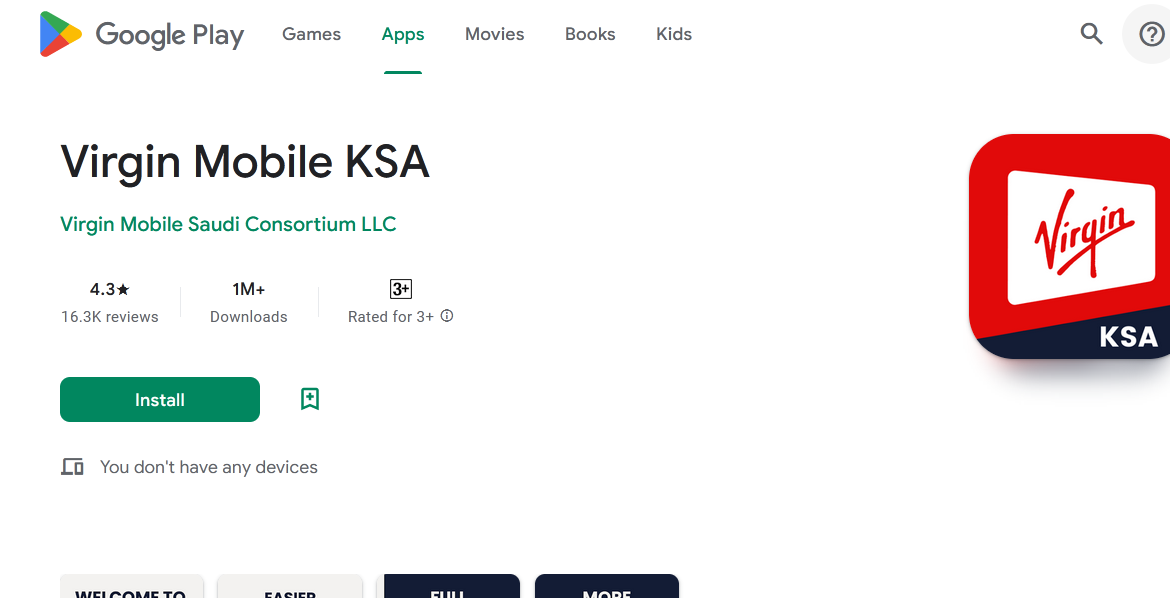This screenshot has width=1170, height=598.
Task: Go to the Books tab
Action: [589, 34]
